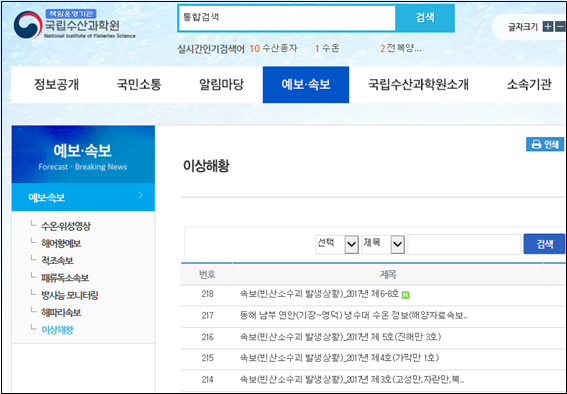
Task: Select 해어황예보 in the sidebar
Action: coord(61,243)
